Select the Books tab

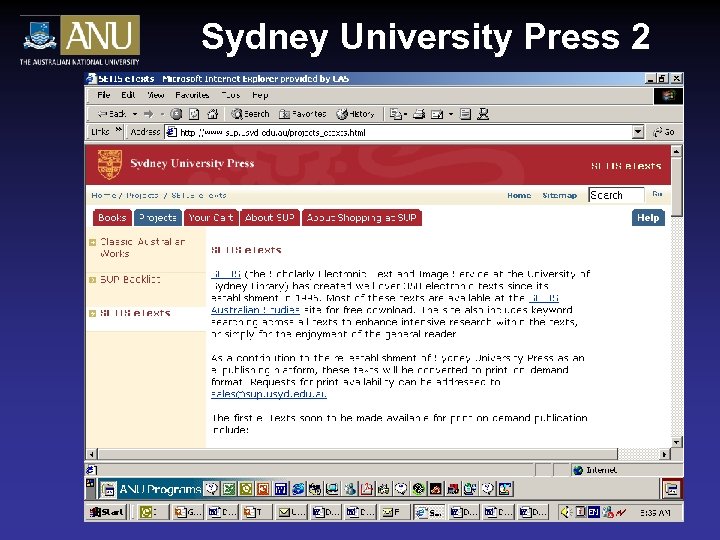point(112,218)
